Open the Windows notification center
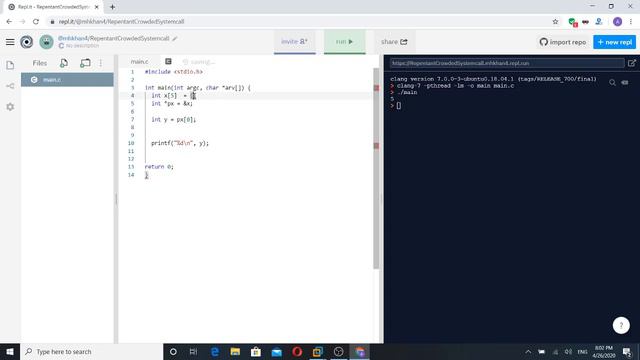Screen dimensions: 640x360 [627, 351]
